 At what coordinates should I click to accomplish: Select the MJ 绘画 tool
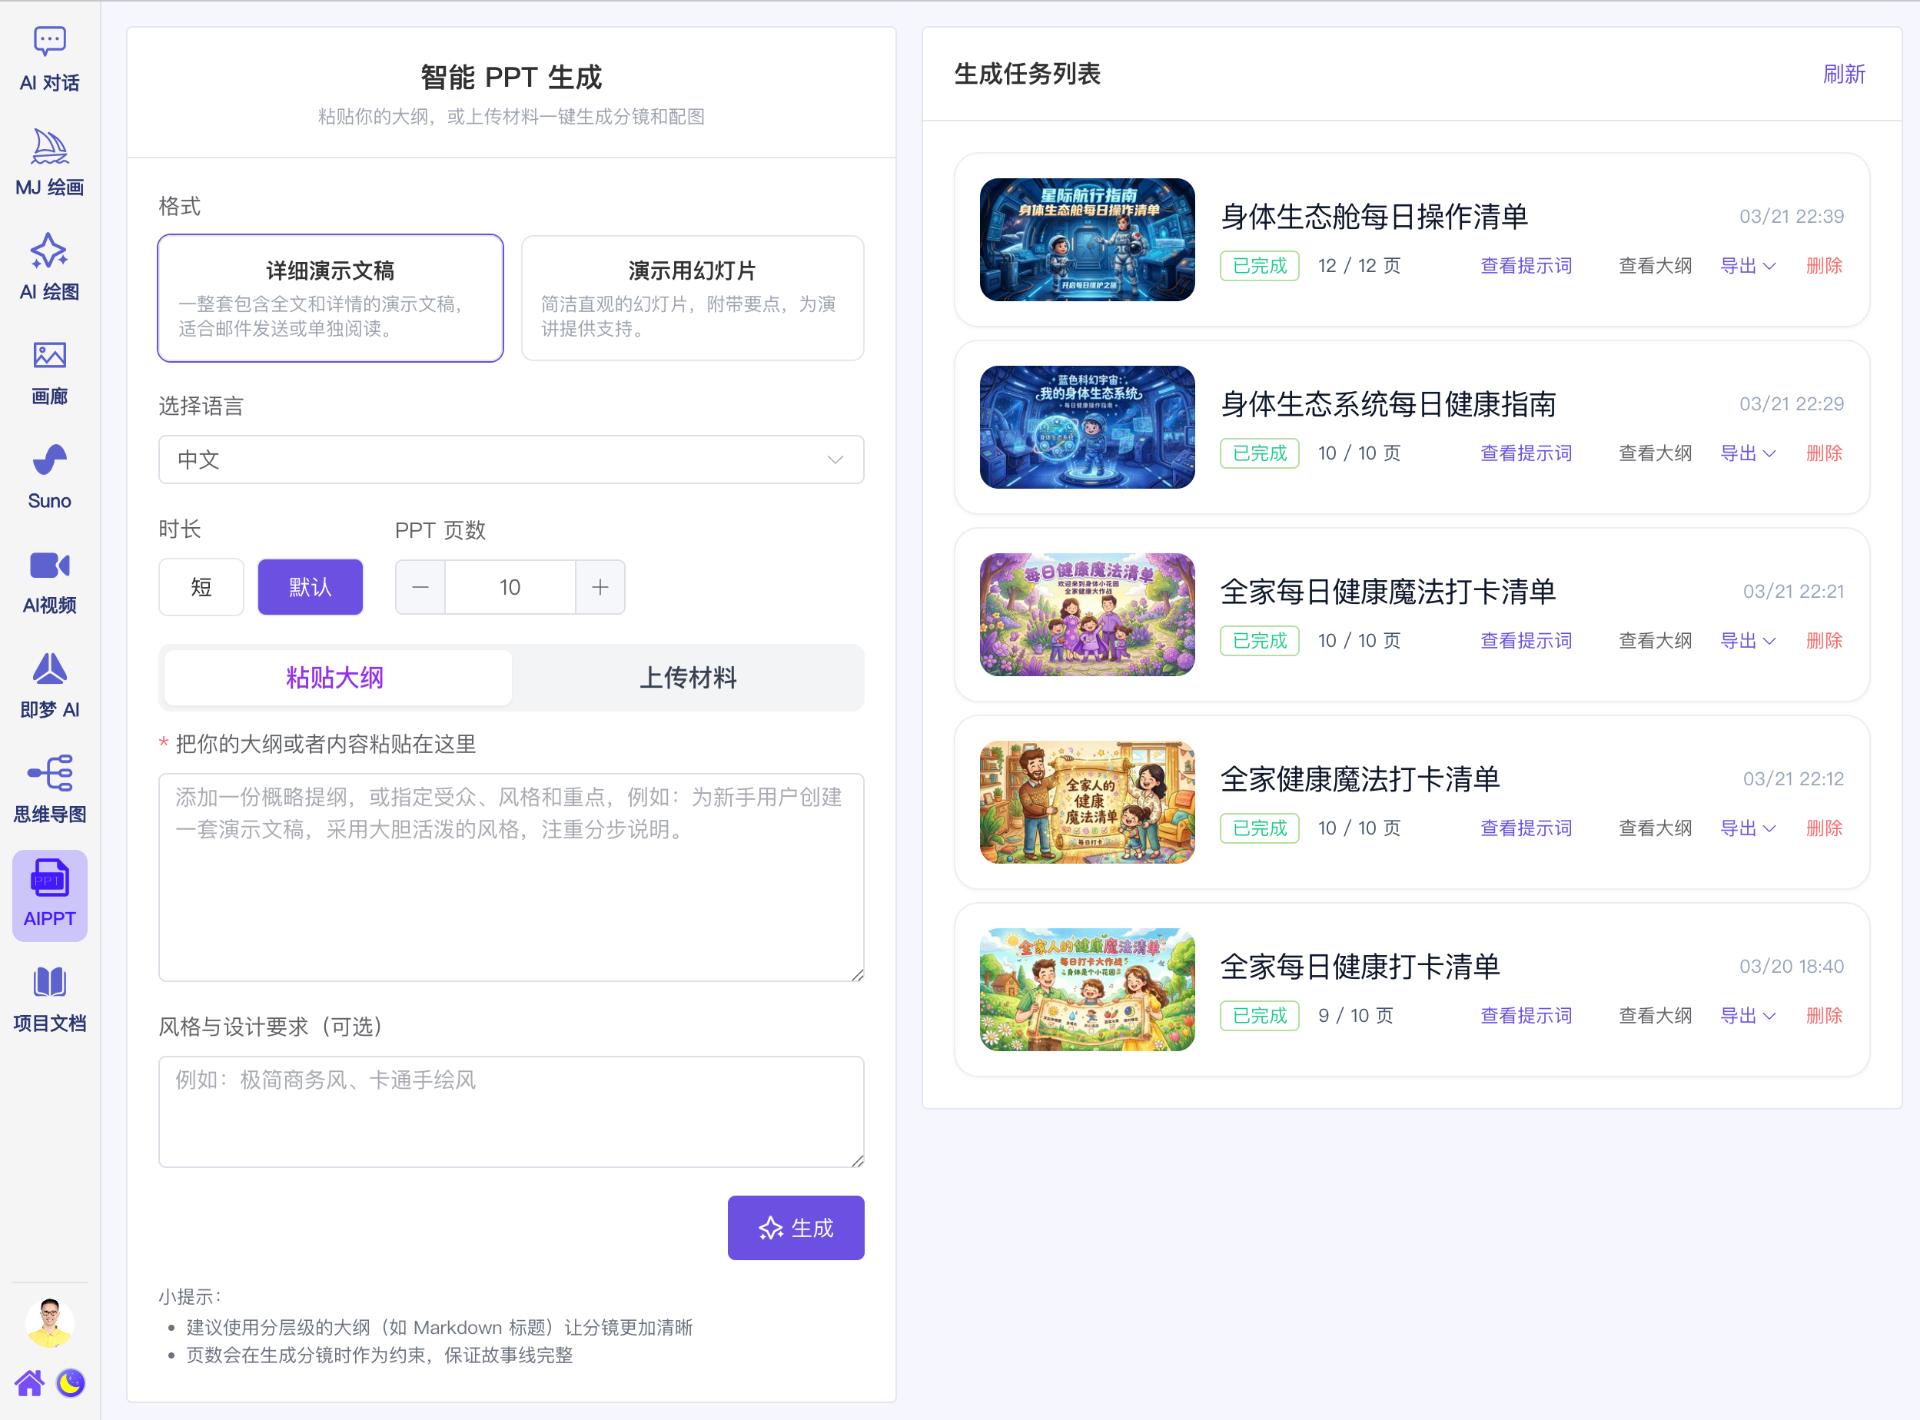tap(49, 163)
